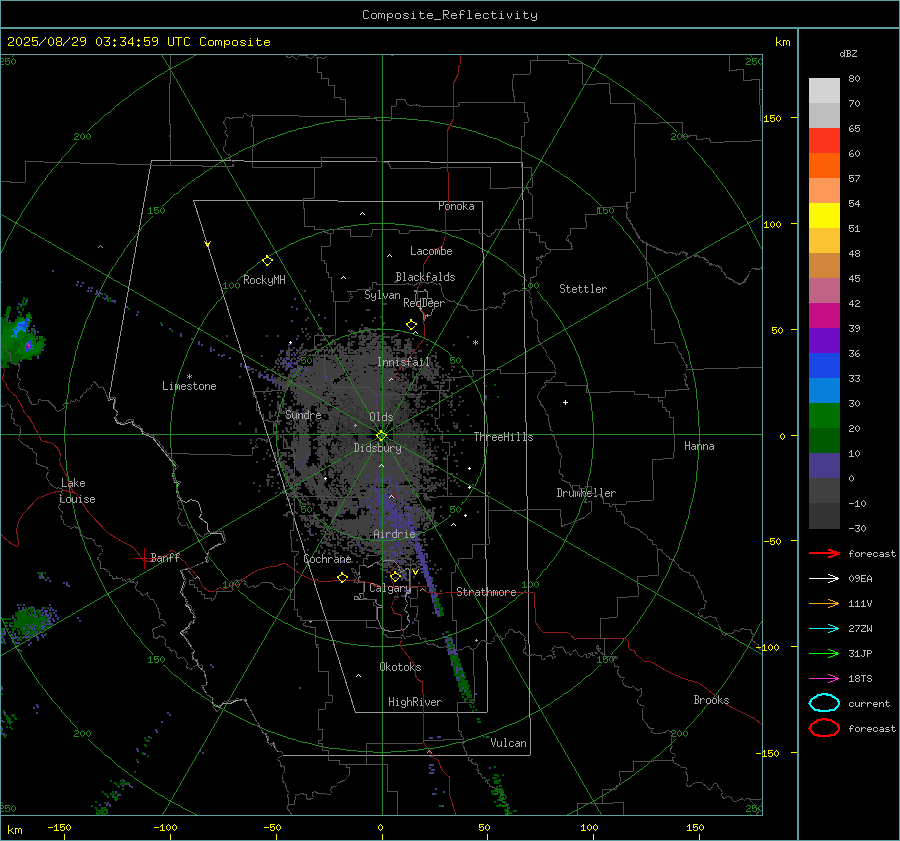The height and width of the screenshot is (841, 900).
Task: Pick the light blue 33 dBZ swatch
Action: point(824,390)
